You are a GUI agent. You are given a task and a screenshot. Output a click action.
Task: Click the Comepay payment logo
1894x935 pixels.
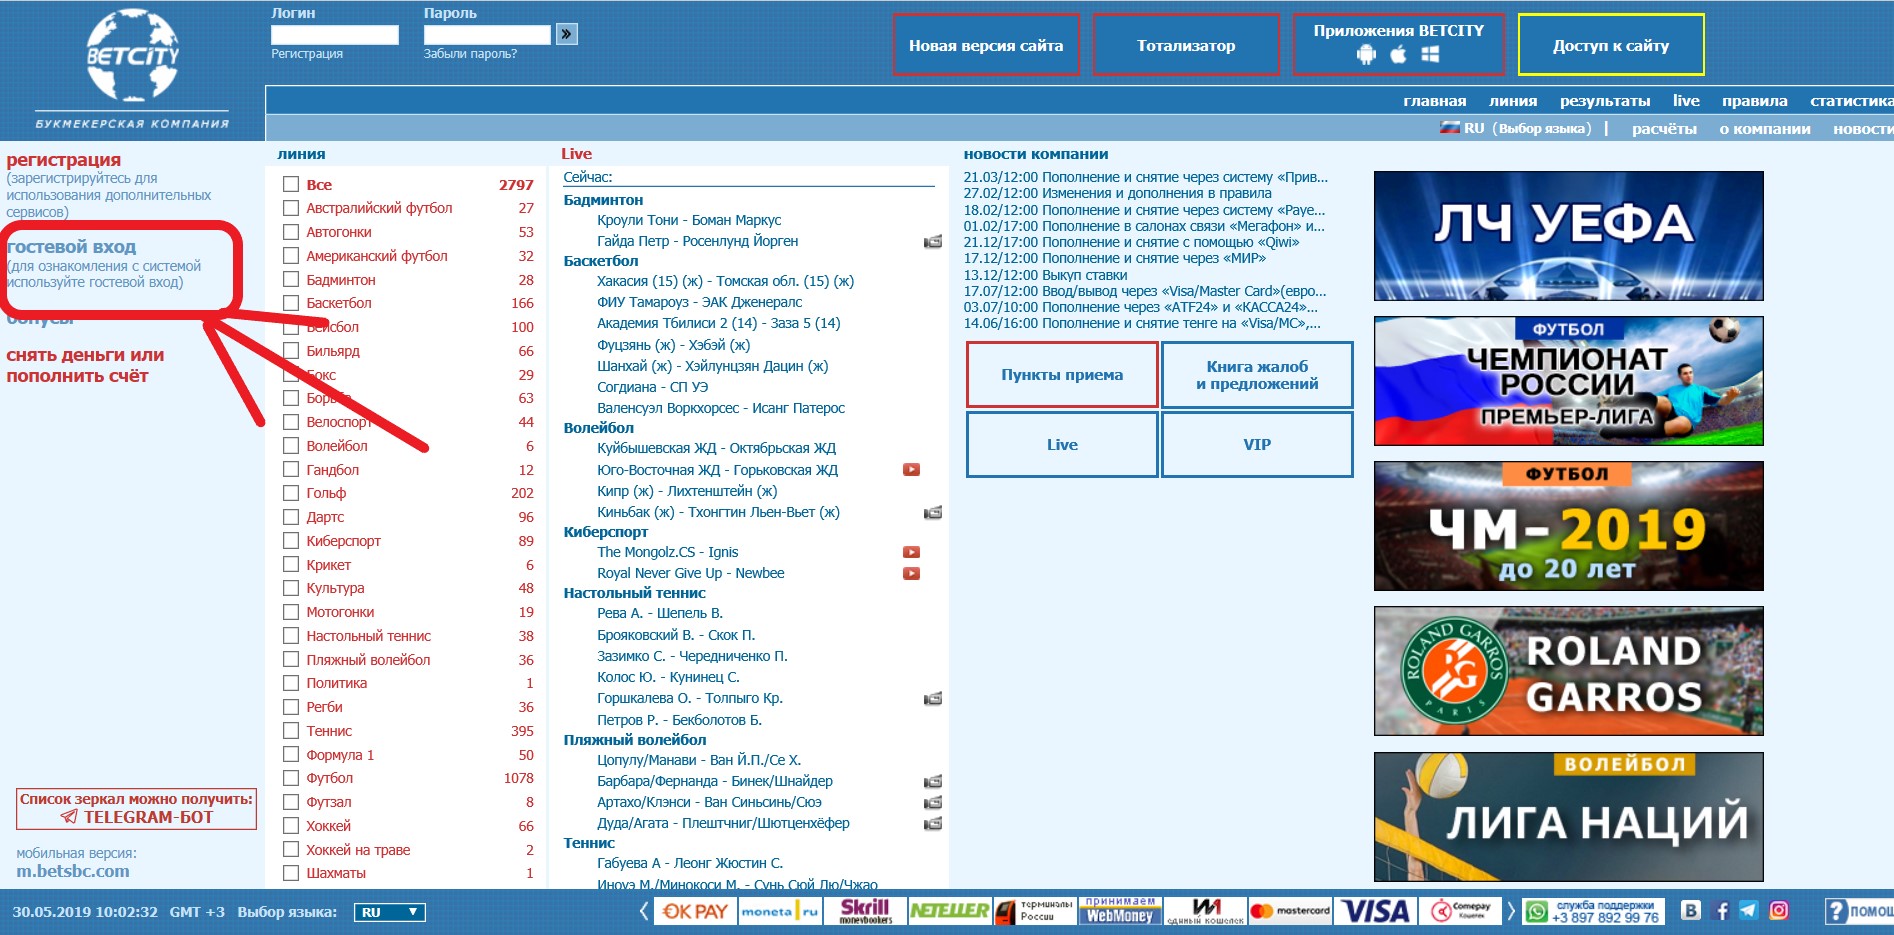pos(1461,911)
